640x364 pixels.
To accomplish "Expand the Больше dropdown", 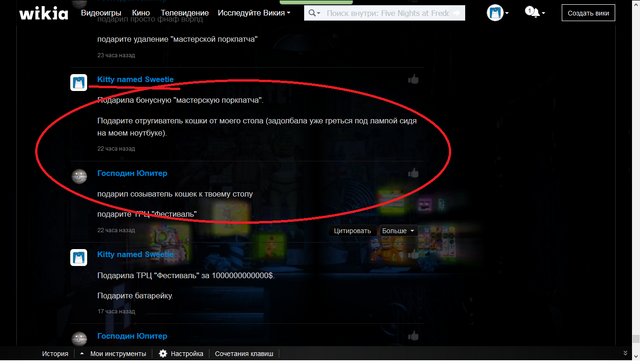I will (x=398, y=231).
